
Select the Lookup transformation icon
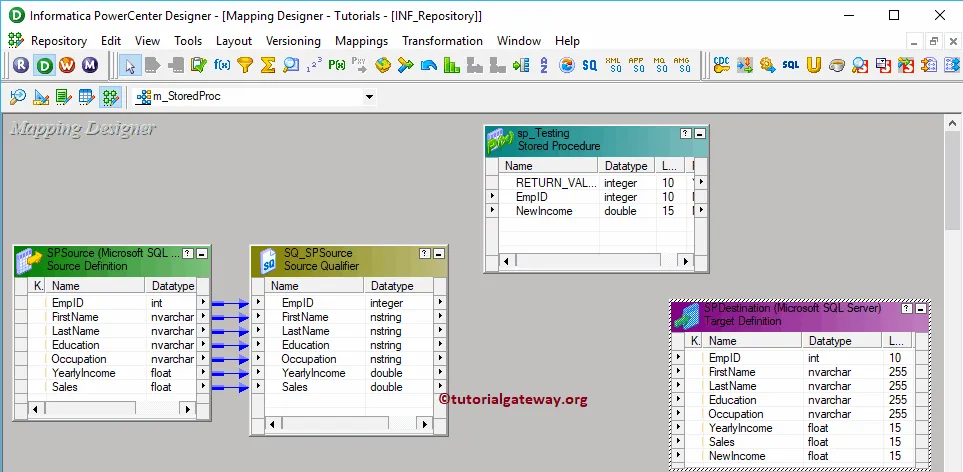click(x=291, y=65)
